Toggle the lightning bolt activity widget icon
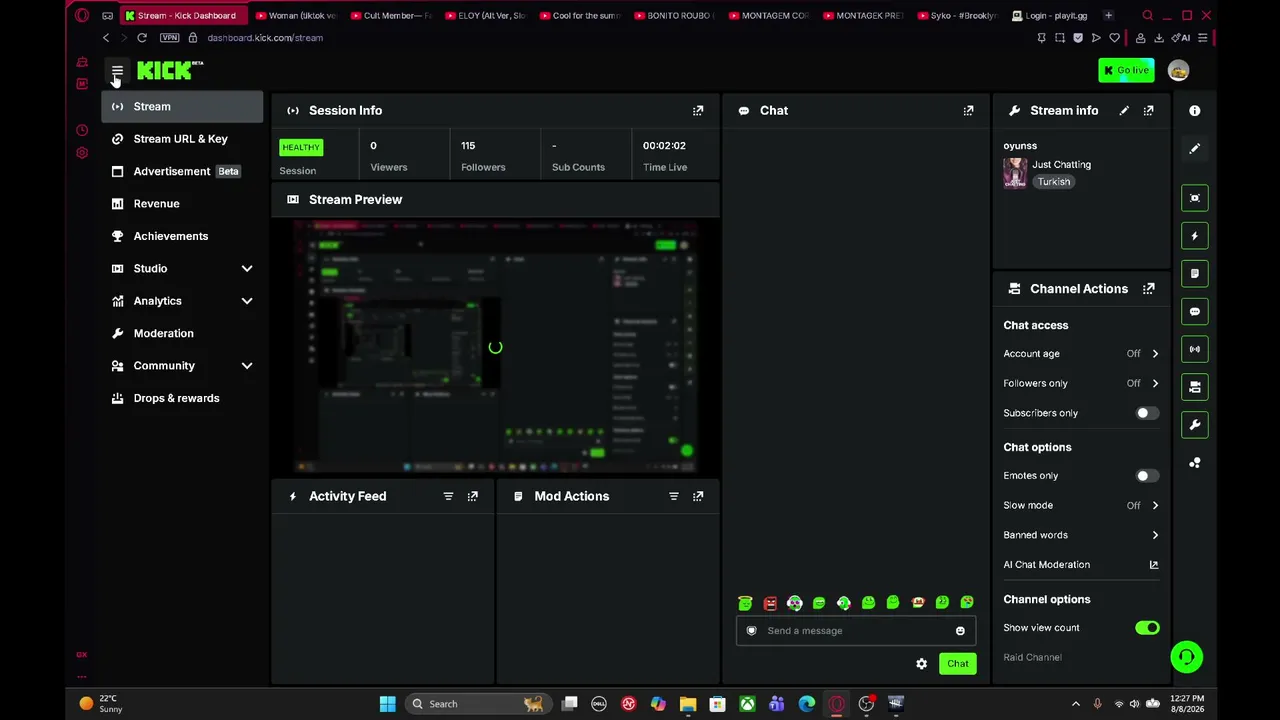This screenshot has width=1280, height=720. tap(1194, 236)
